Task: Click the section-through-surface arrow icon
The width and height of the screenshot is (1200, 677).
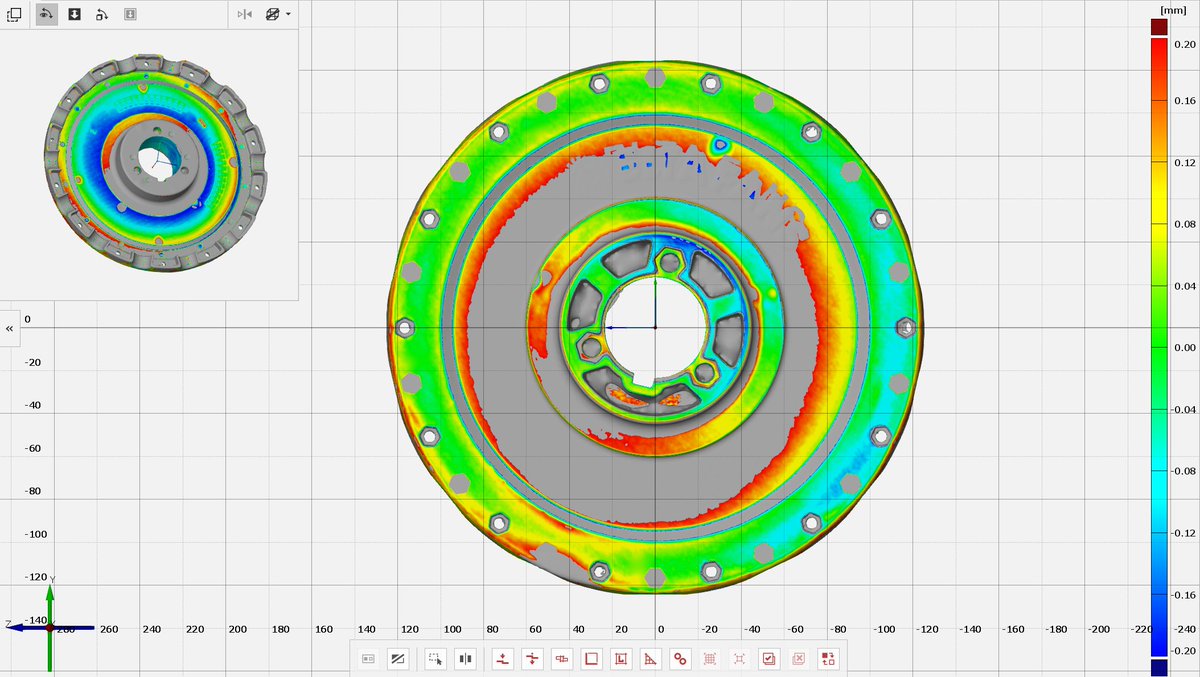Action: 532,659
